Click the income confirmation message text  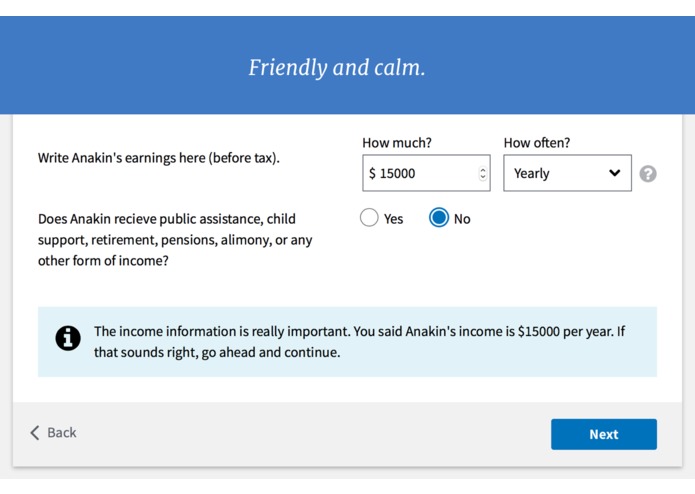click(359, 341)
